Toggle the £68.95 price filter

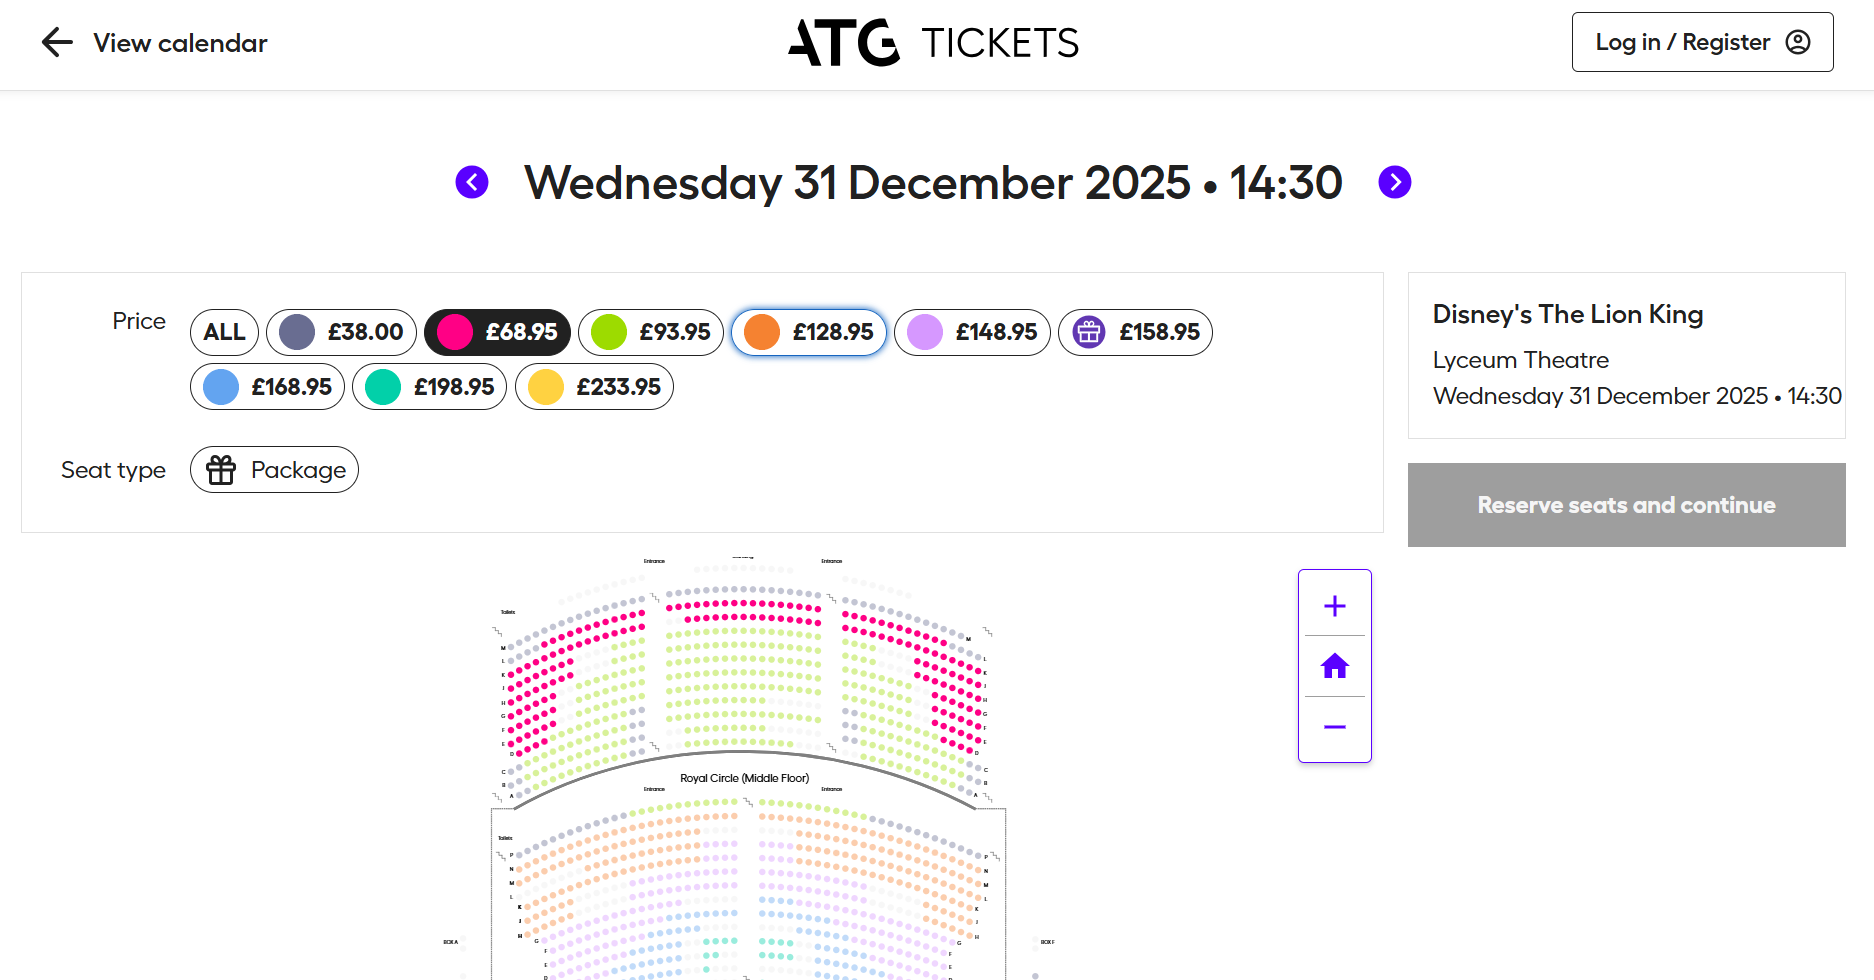point(497,332)
